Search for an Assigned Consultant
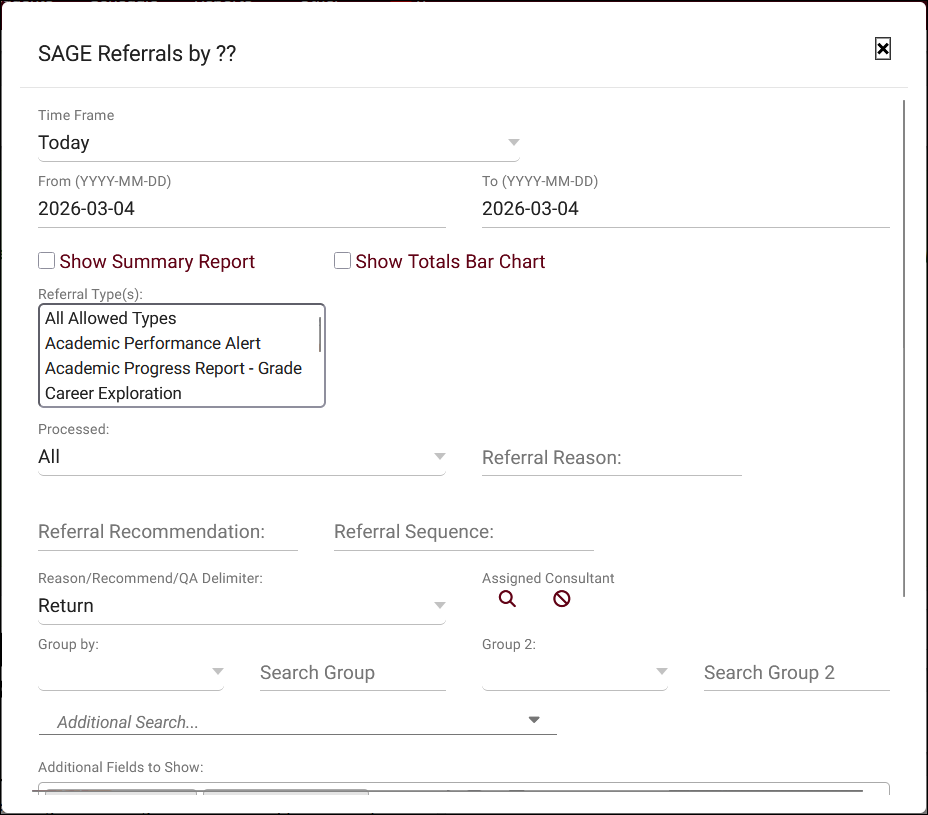The image size is (928, 815). coord(507,599)
